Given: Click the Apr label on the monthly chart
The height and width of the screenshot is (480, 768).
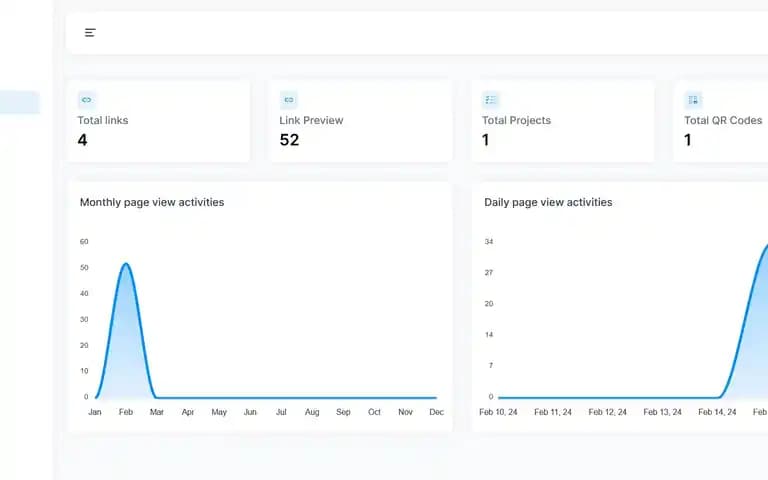Looking at the screenshot, I should tap(188, 412).
